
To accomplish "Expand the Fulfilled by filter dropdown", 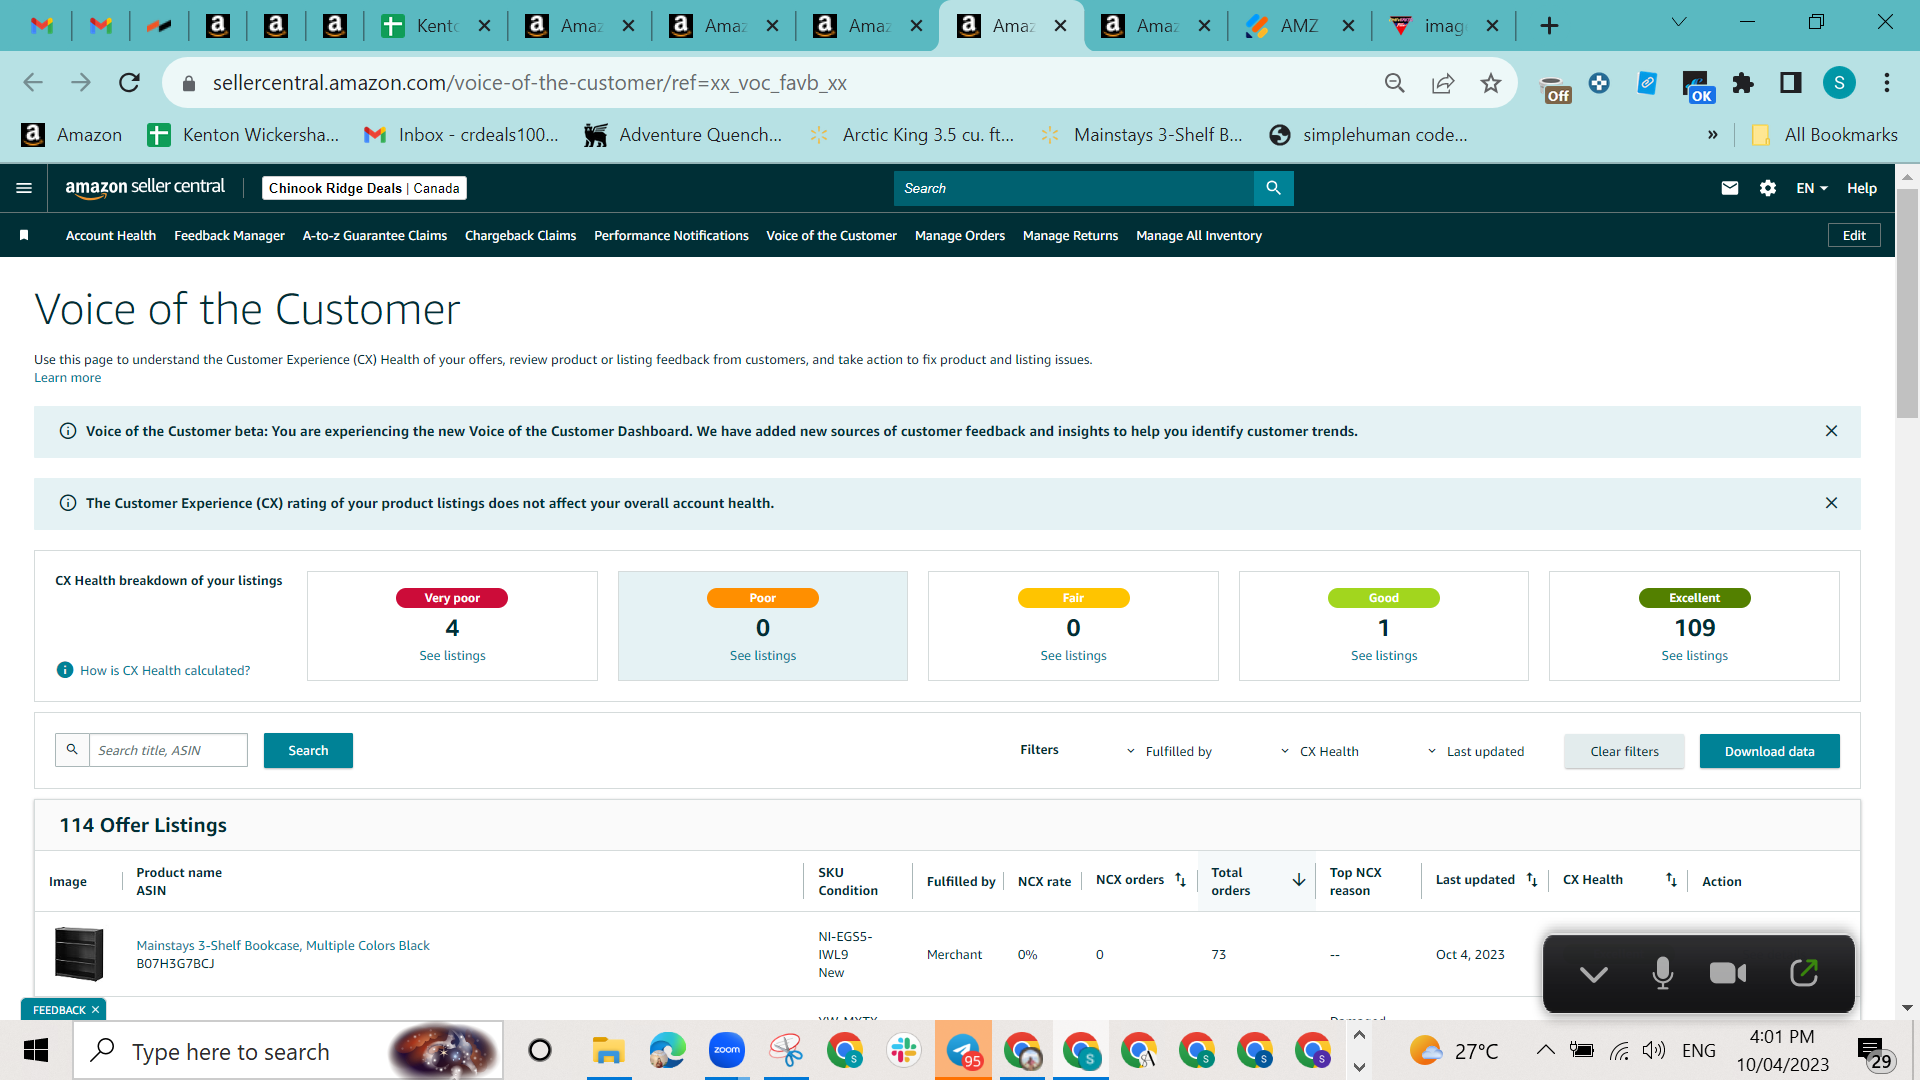I will 1169,751.
